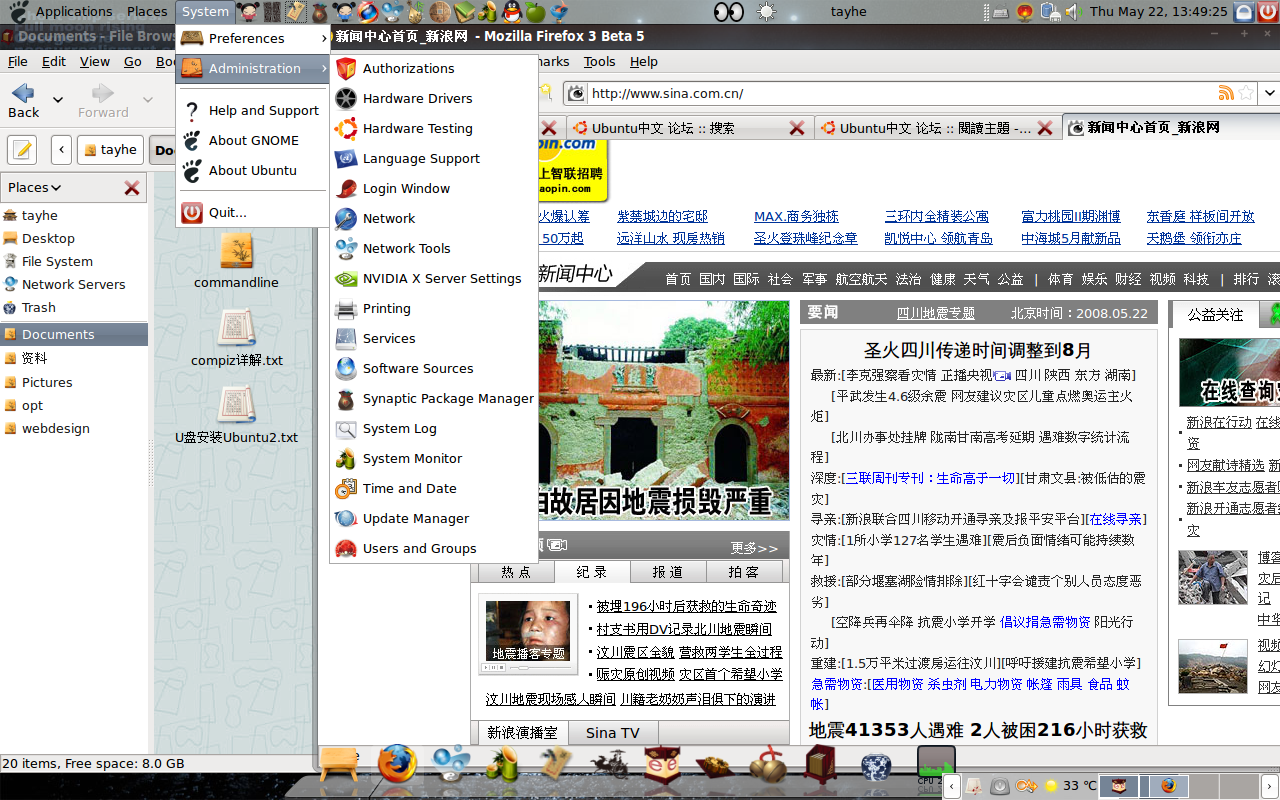Click the Software Sources icon
Viewport: 1280px width, 800px height.
click(x=346, y=368)
